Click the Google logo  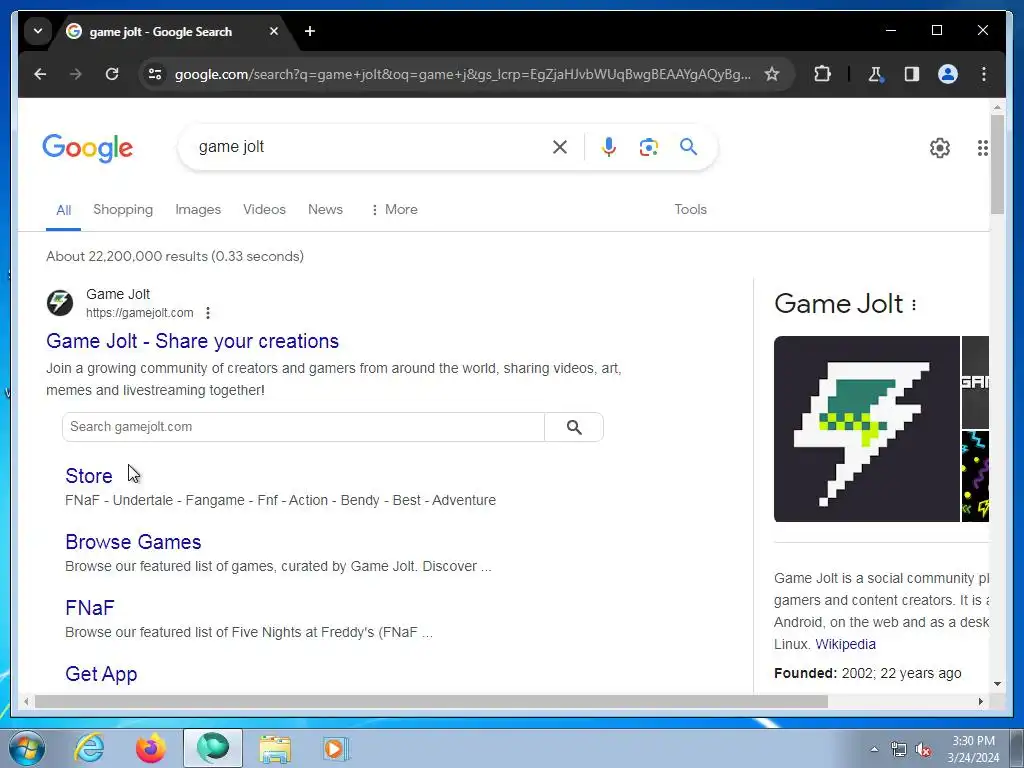[x=88, y=148]
